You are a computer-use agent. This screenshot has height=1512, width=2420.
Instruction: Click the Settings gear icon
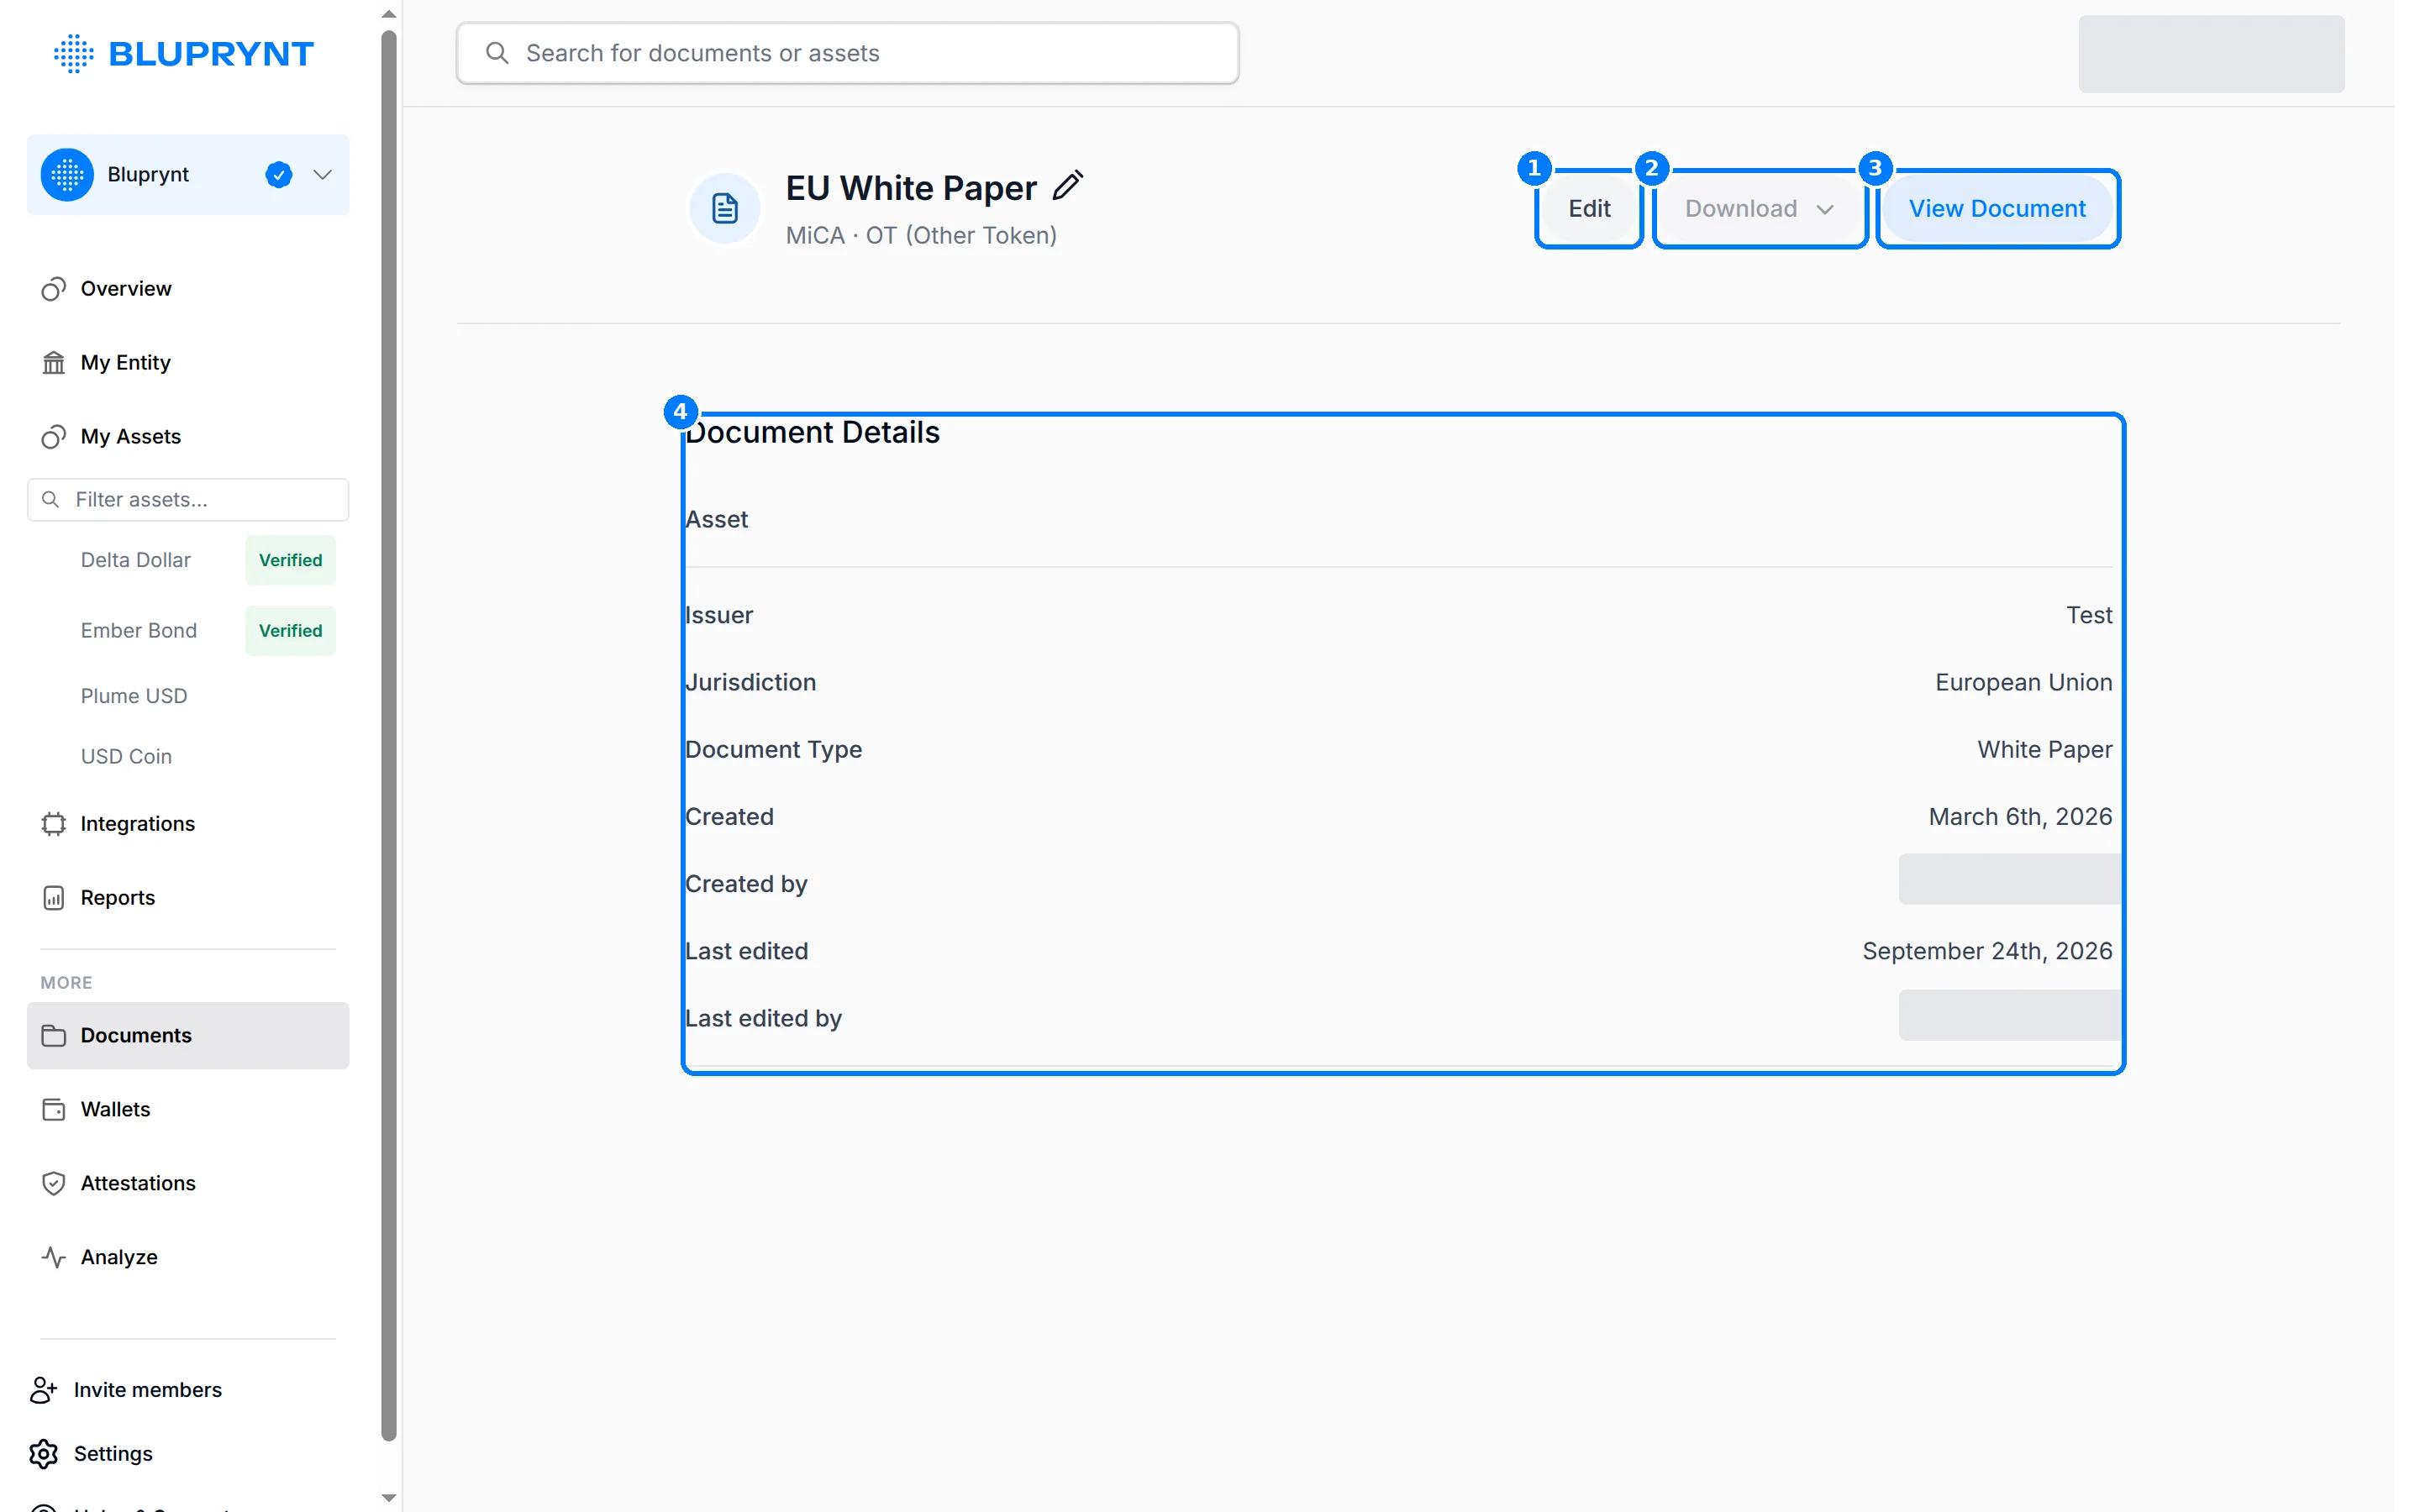44,1454
